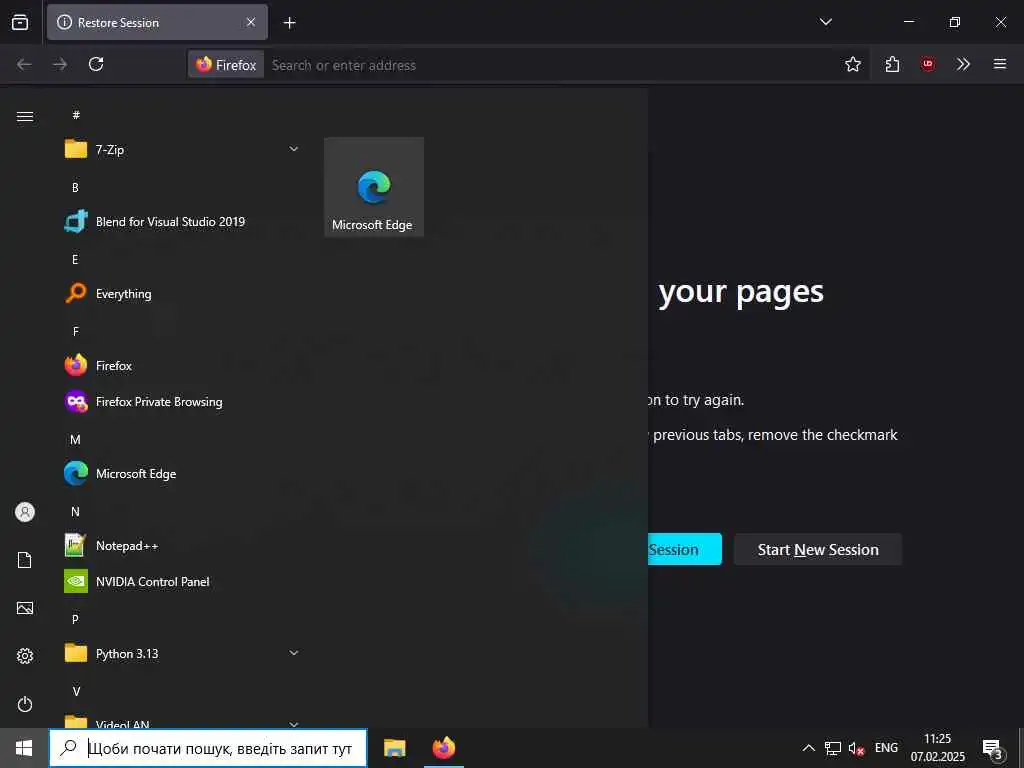Viewport: 1024px width, 768px height.
Task: Expand the Python 3.13 folder
Action: [183, 653]
